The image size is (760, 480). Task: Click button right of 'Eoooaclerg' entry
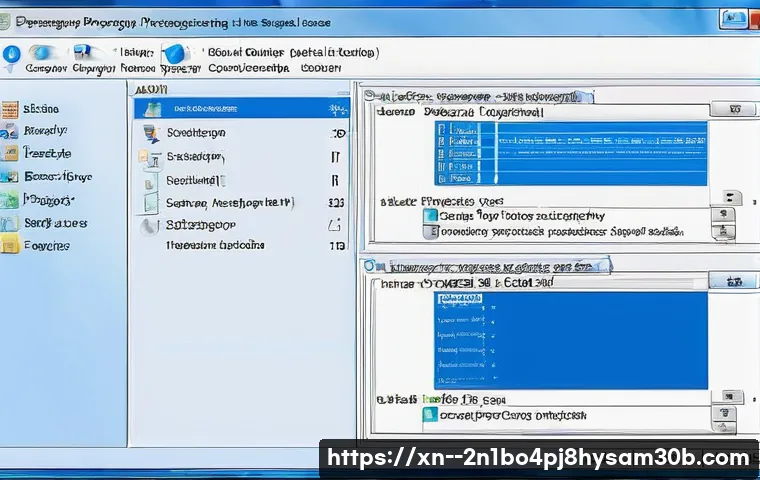(x=723, y=231)
